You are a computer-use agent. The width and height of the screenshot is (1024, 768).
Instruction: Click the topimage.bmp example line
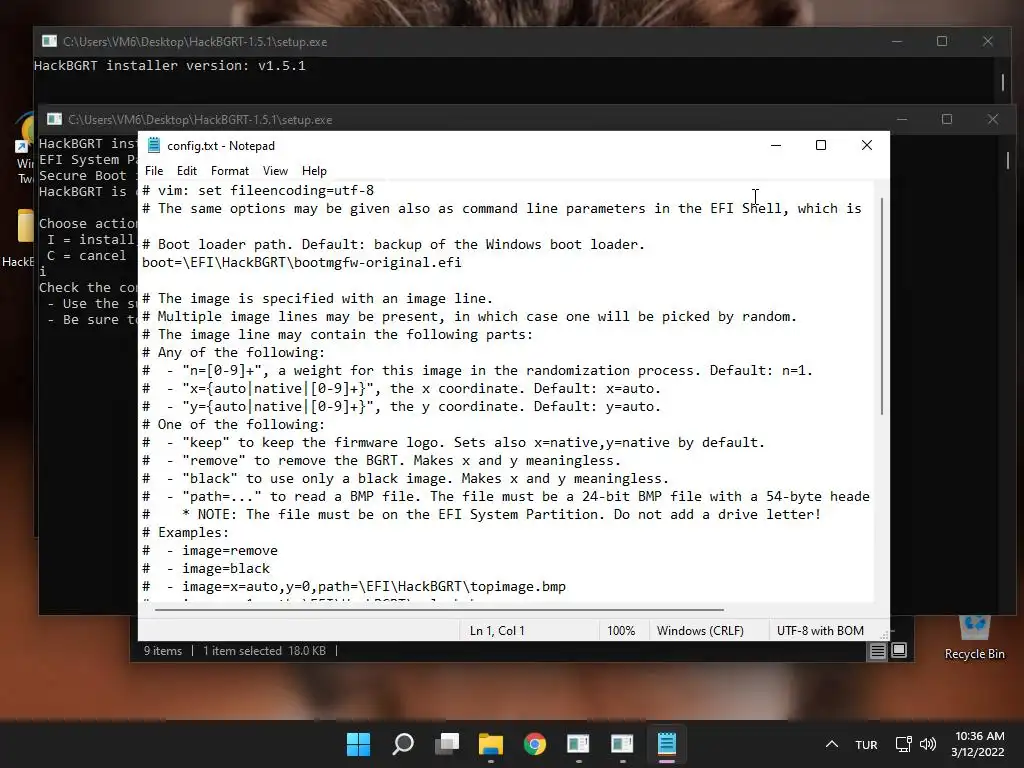[x=354, y=586]
